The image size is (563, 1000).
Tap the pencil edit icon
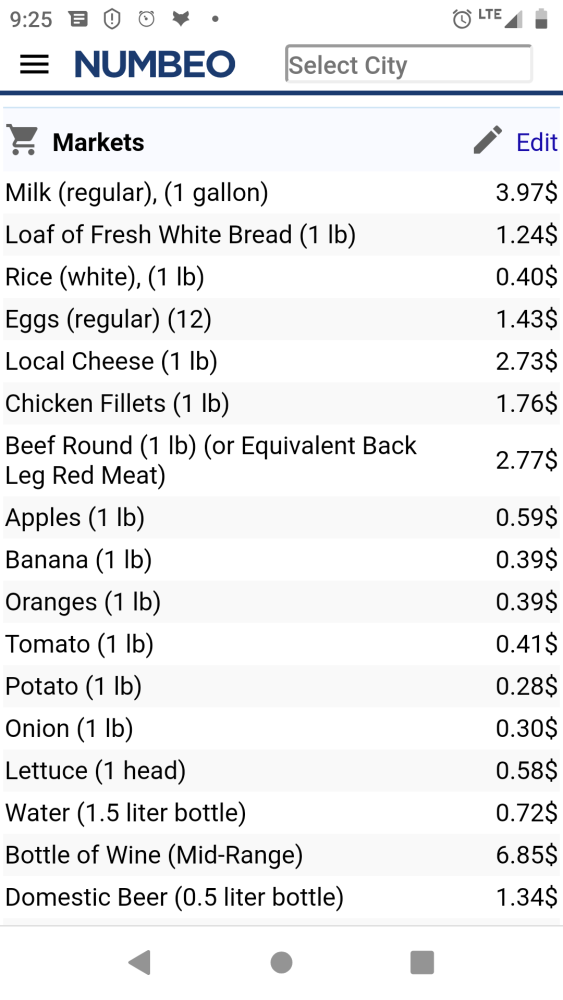(488, 140)
